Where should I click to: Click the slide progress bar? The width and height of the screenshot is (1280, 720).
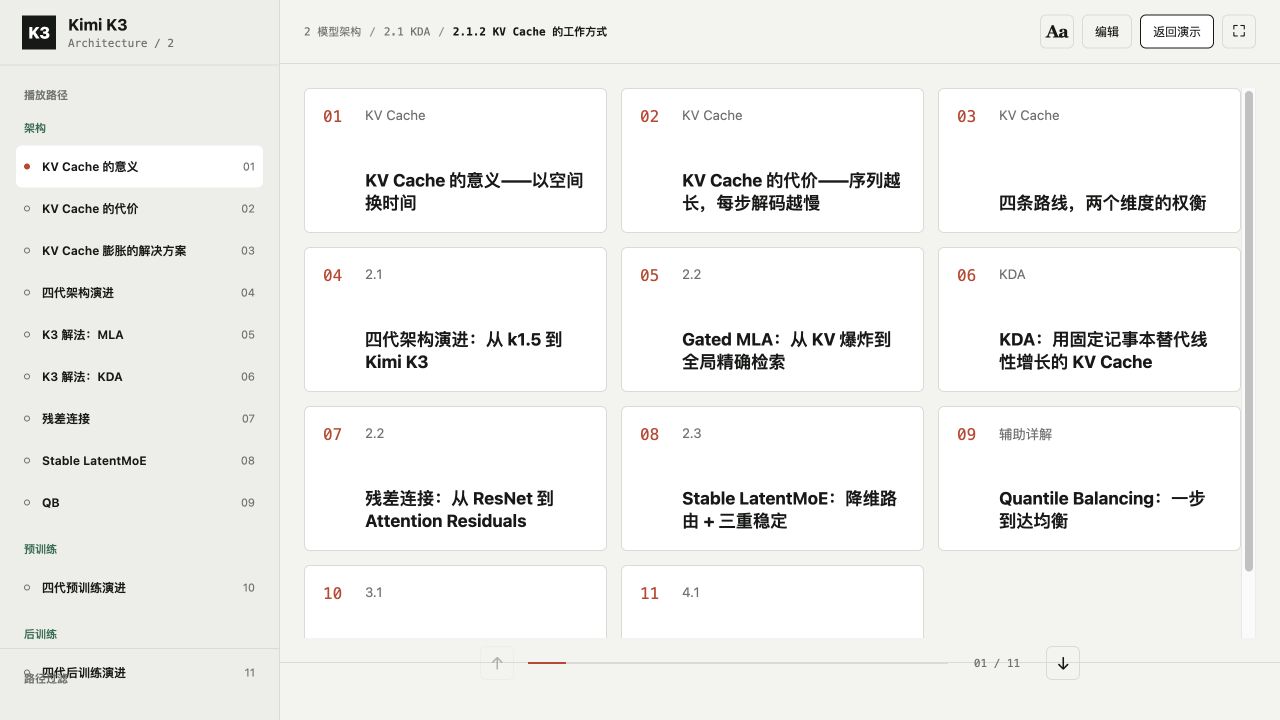(x=738, y=663)
